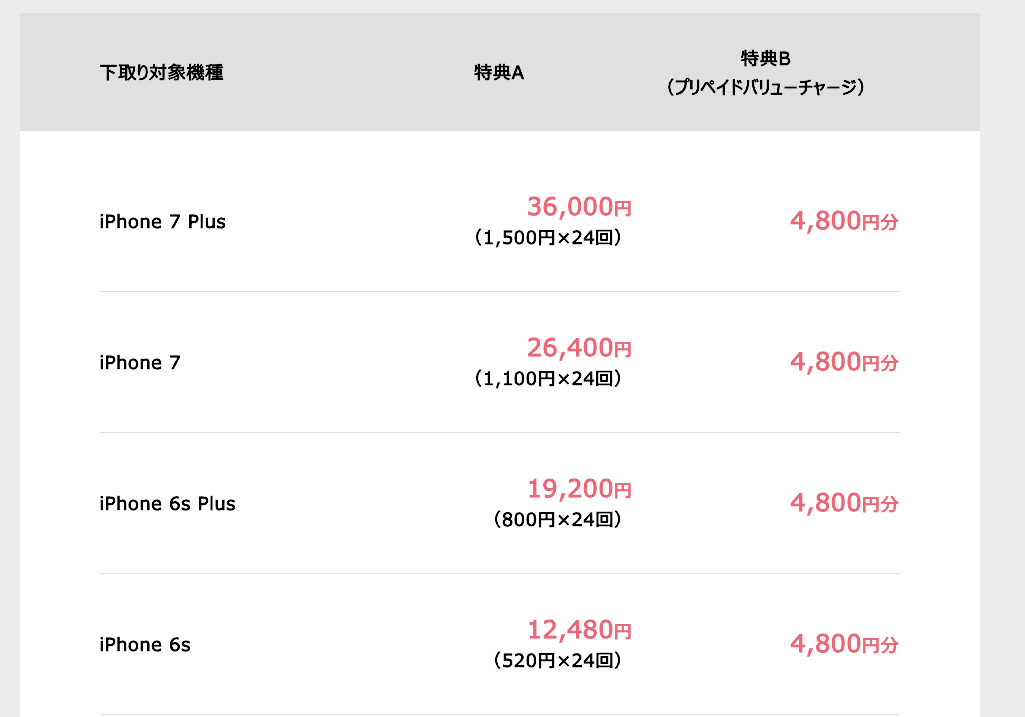The height and width of the screenshot is (717, 1025).
Task: Select the iPhone 7 row label
Action: point(140,363)
